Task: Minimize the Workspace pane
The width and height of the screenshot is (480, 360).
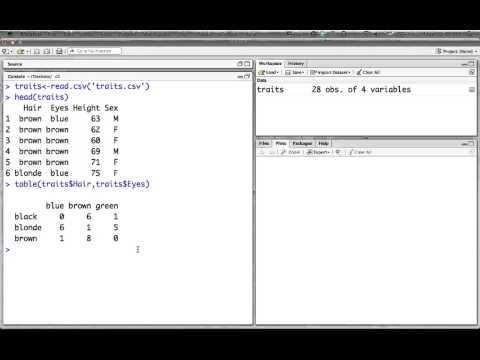Action: 465,64
